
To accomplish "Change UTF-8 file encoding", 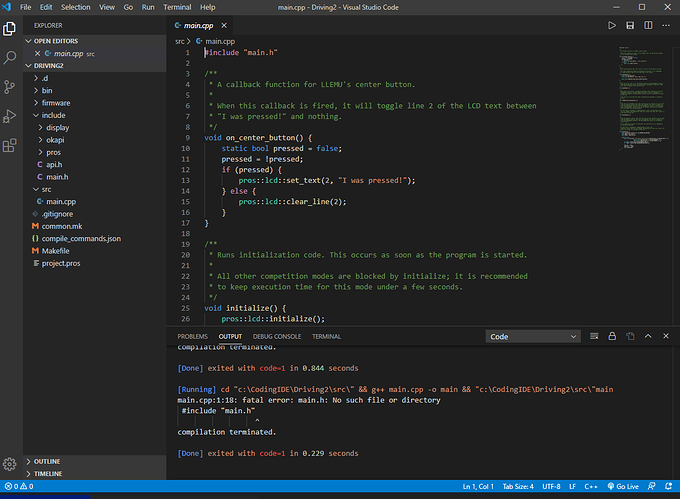I will (551, 486).
